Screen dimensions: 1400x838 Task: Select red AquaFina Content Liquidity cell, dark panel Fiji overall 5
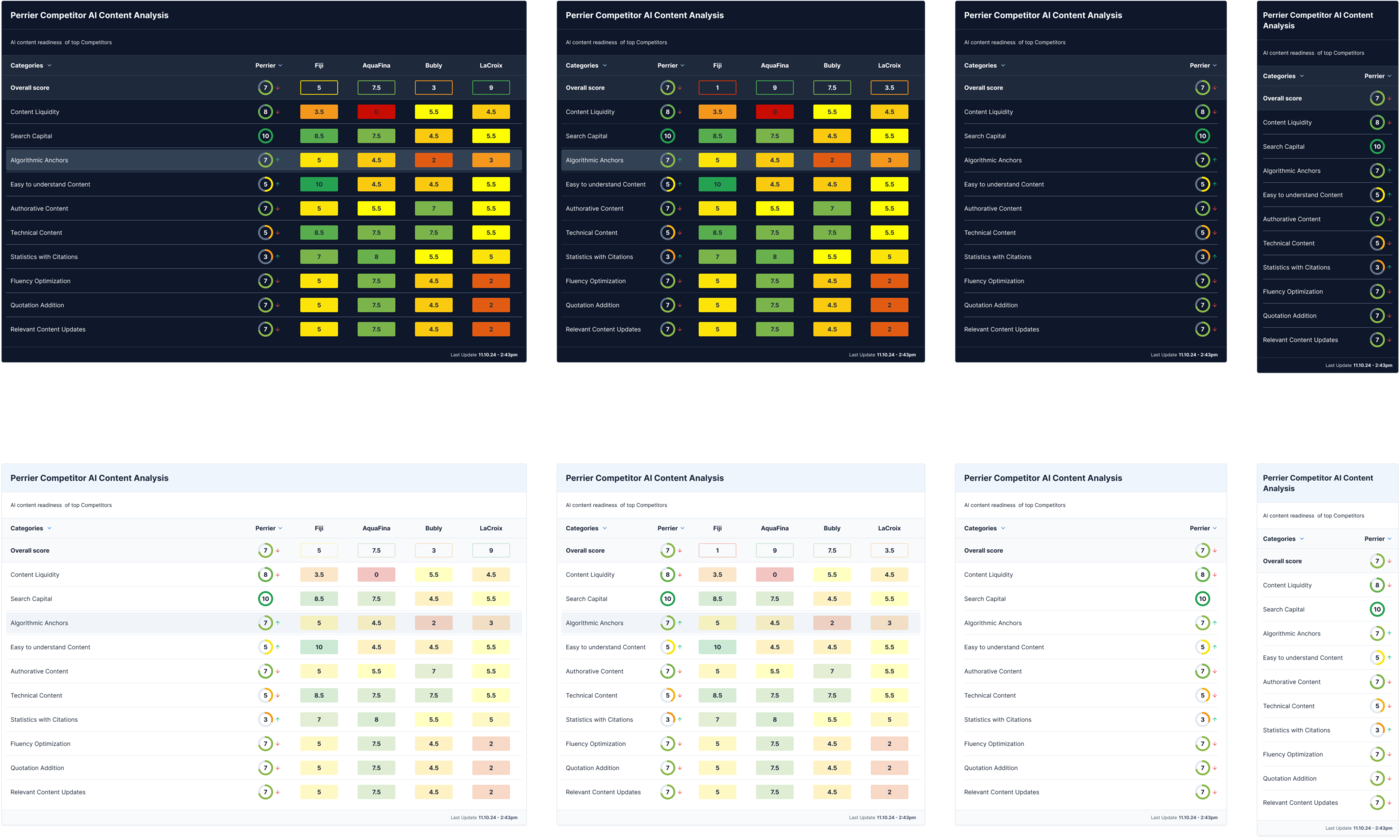(x=376, y=112)
